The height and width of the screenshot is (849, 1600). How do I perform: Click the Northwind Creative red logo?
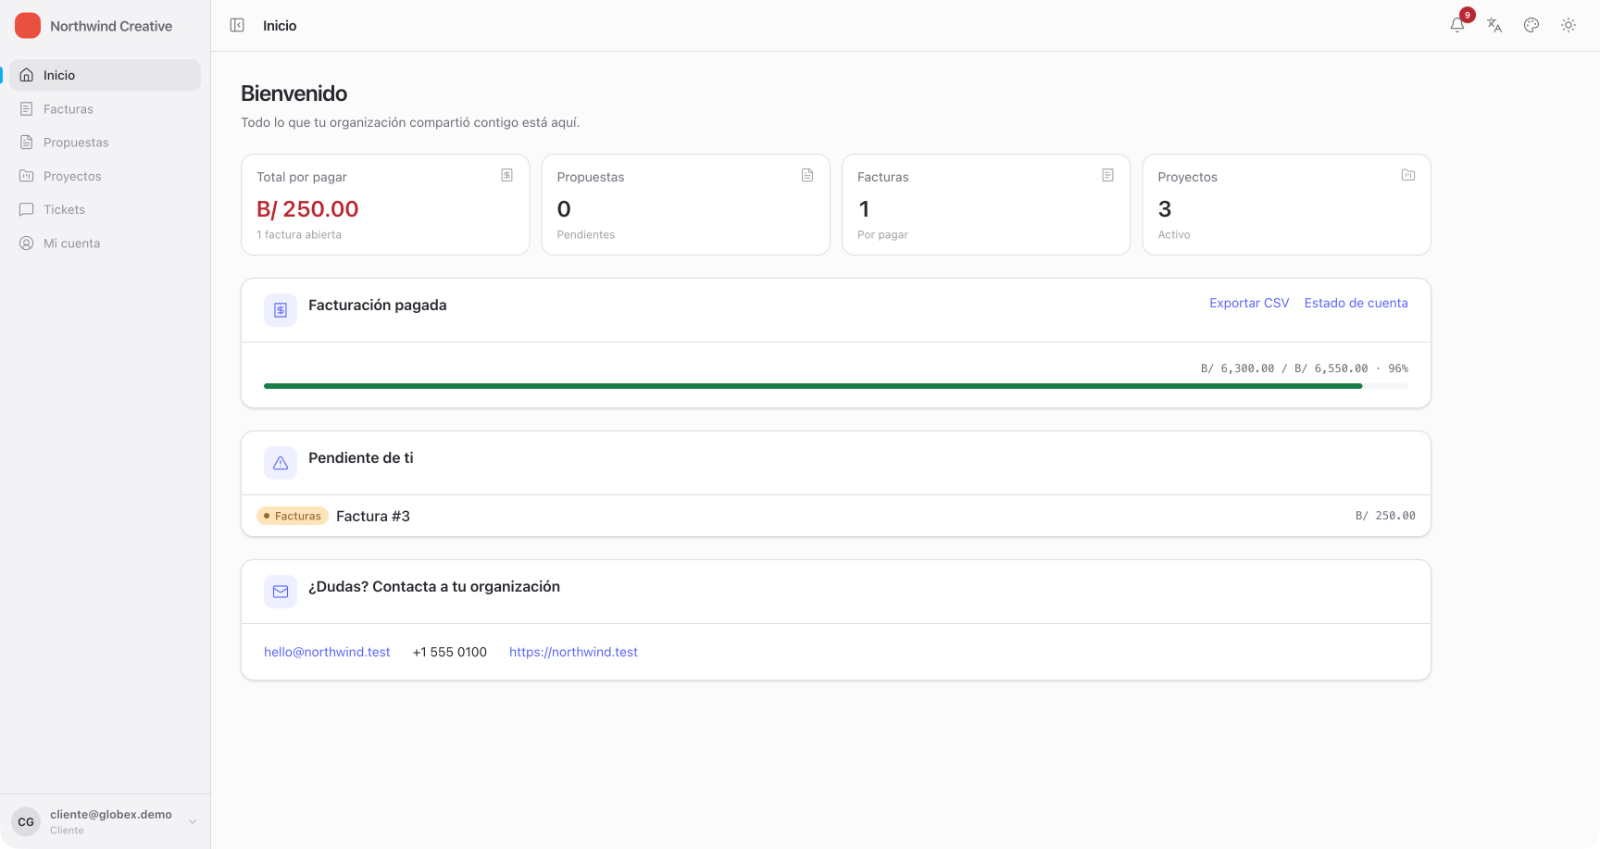point(28,26)
